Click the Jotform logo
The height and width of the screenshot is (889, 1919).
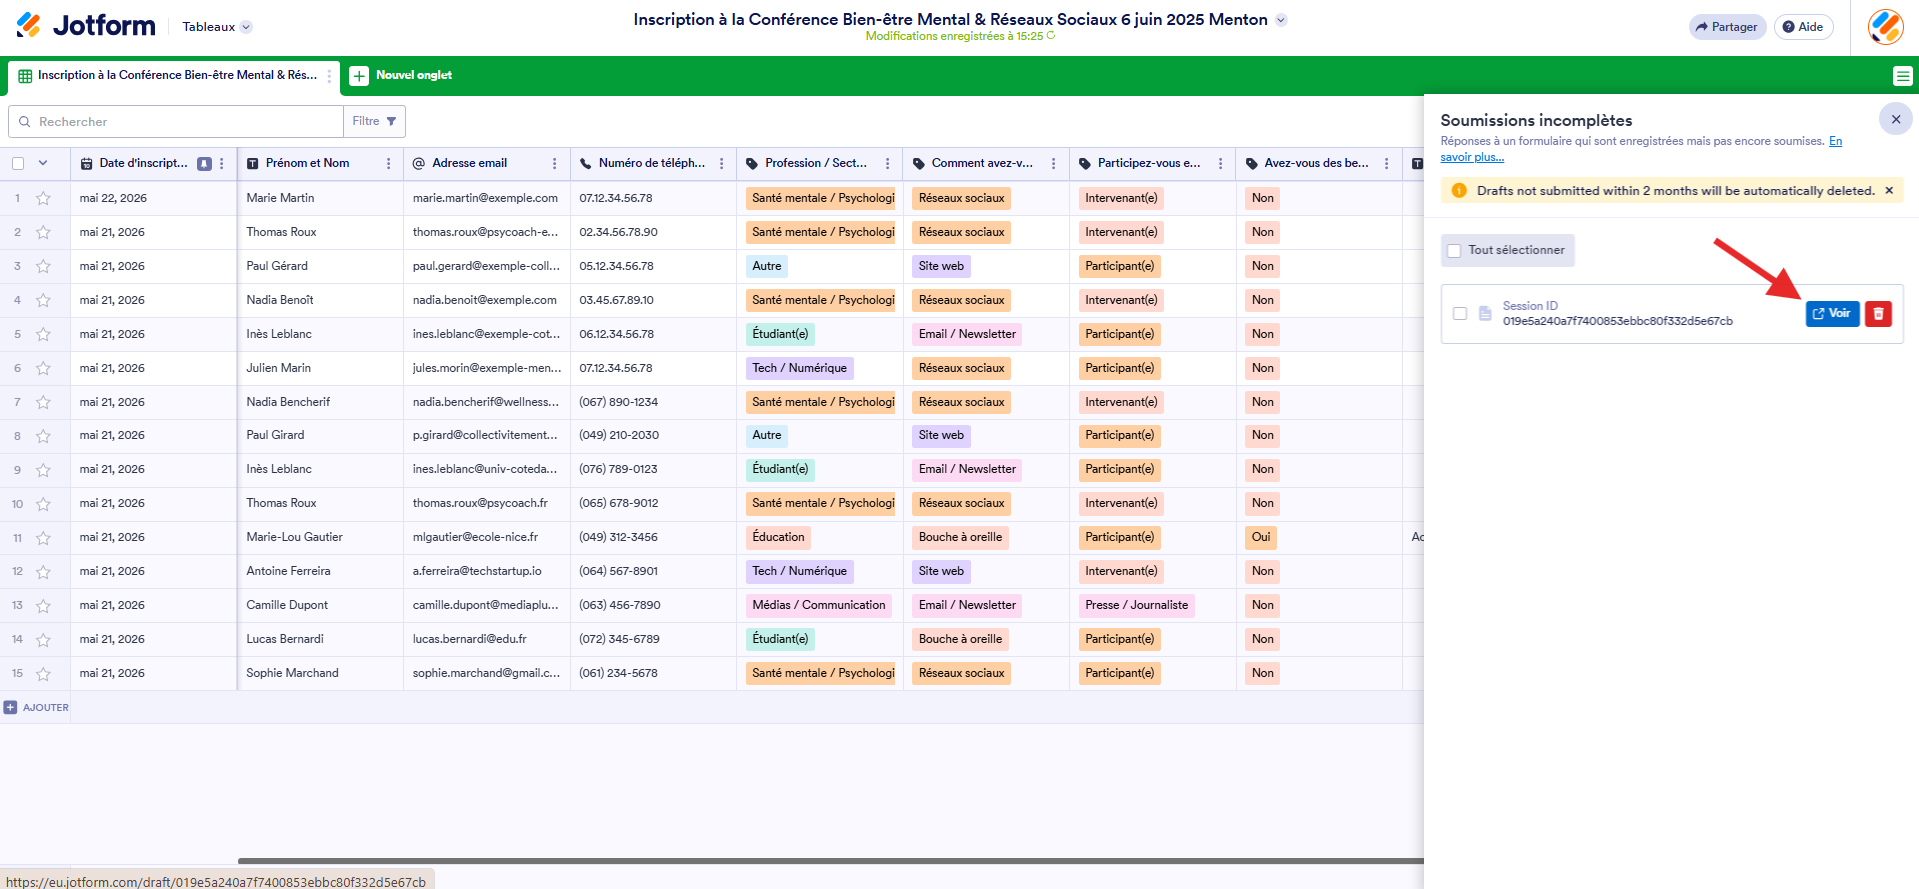86,26
